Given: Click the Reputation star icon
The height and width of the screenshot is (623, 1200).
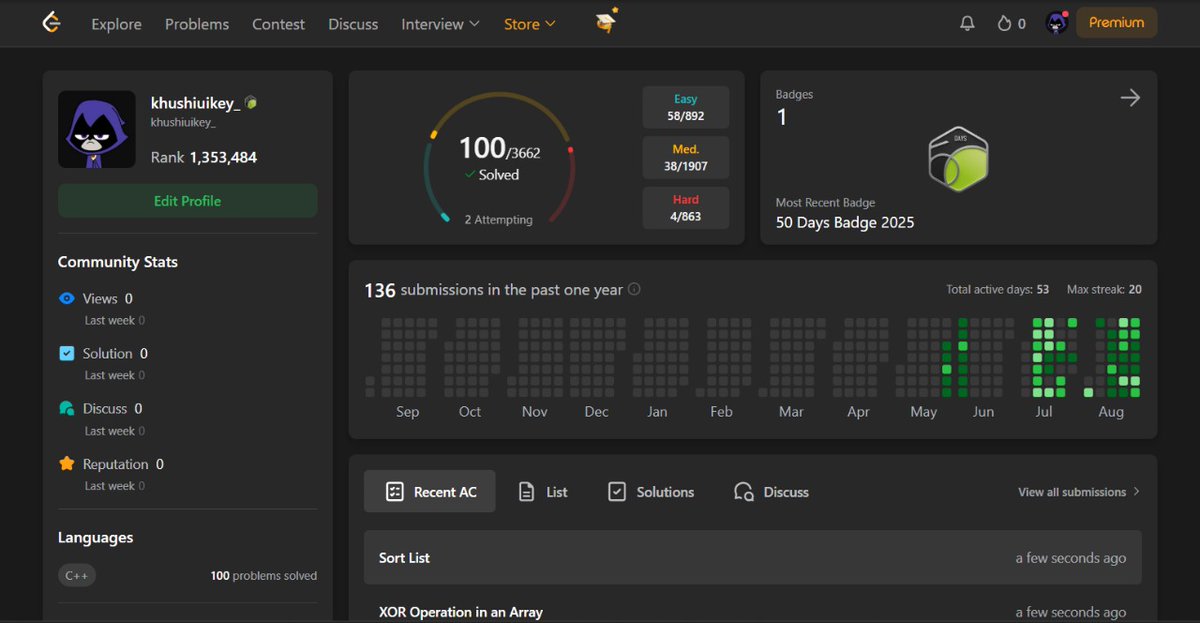Looking at the screenshot, I should point(67,464).
